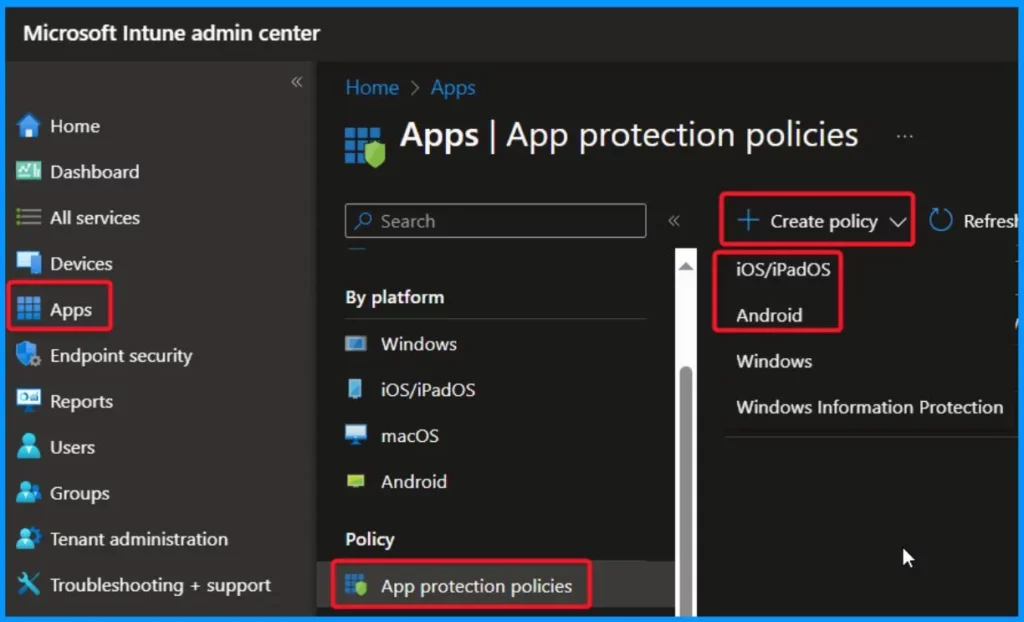Click the iOS/iPadOS platform device icon
The image size is (1024, 622).
(x=355, y=389)
